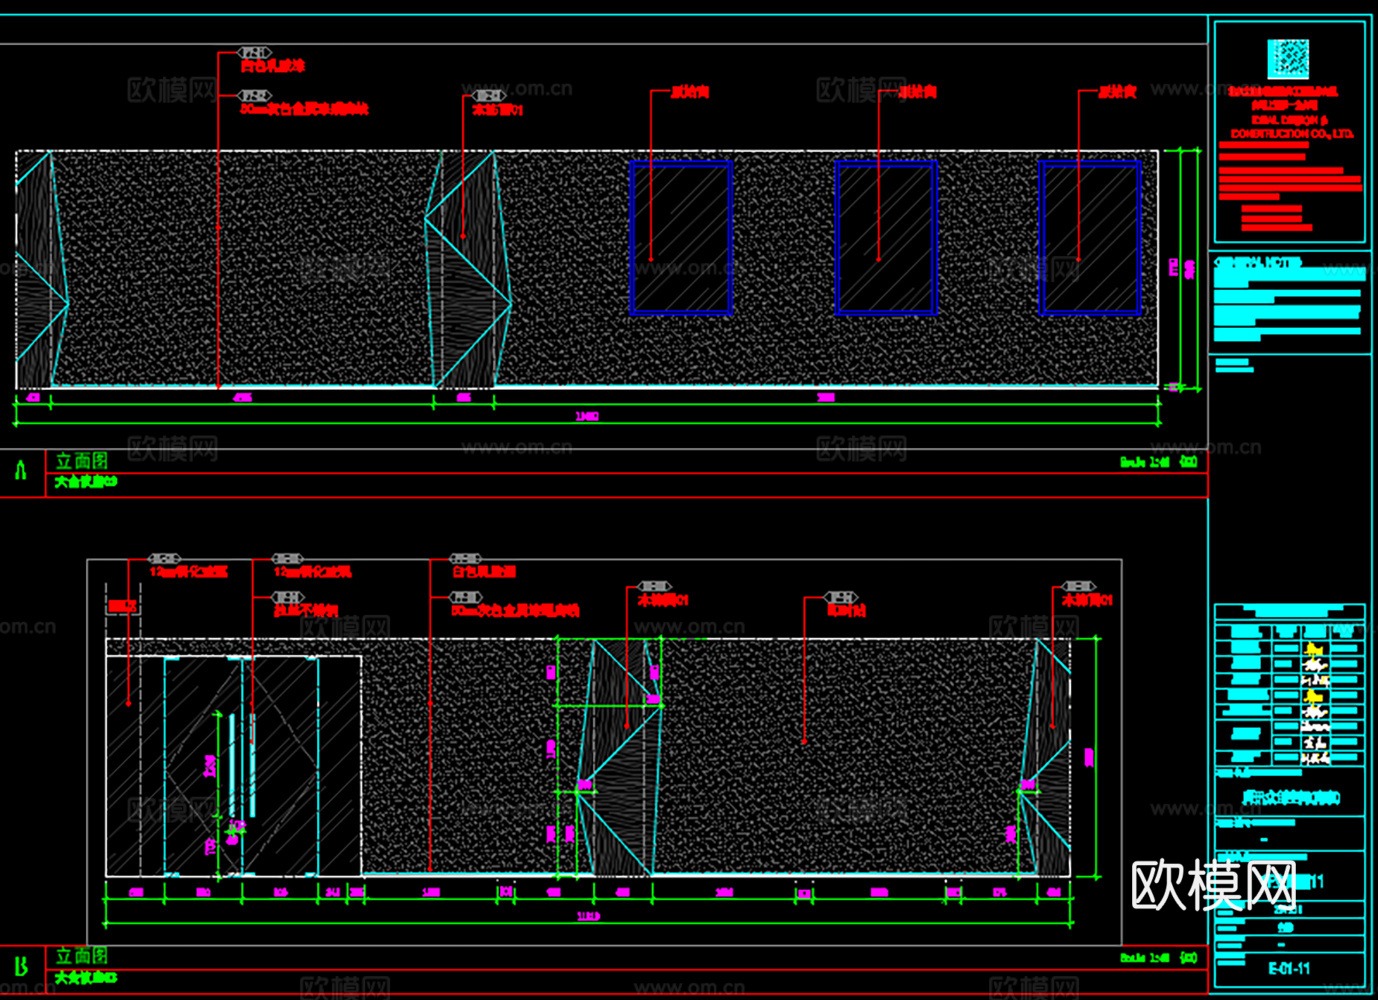
Task: Click the lower elevation Scale text
Action: pyautogui.click(x=1145, y=957)
